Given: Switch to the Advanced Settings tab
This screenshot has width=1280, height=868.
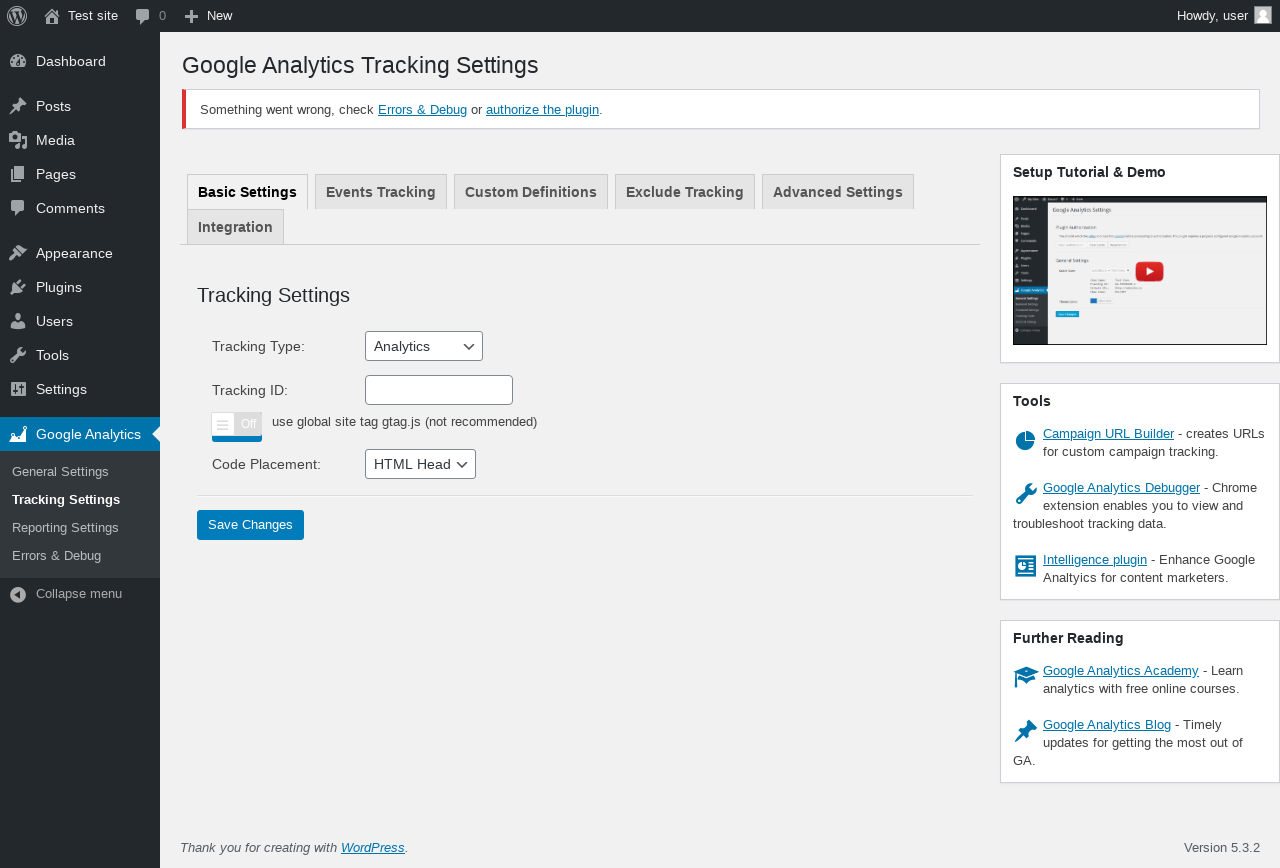Looking at the screenshot, I should (x=838, y=192).
